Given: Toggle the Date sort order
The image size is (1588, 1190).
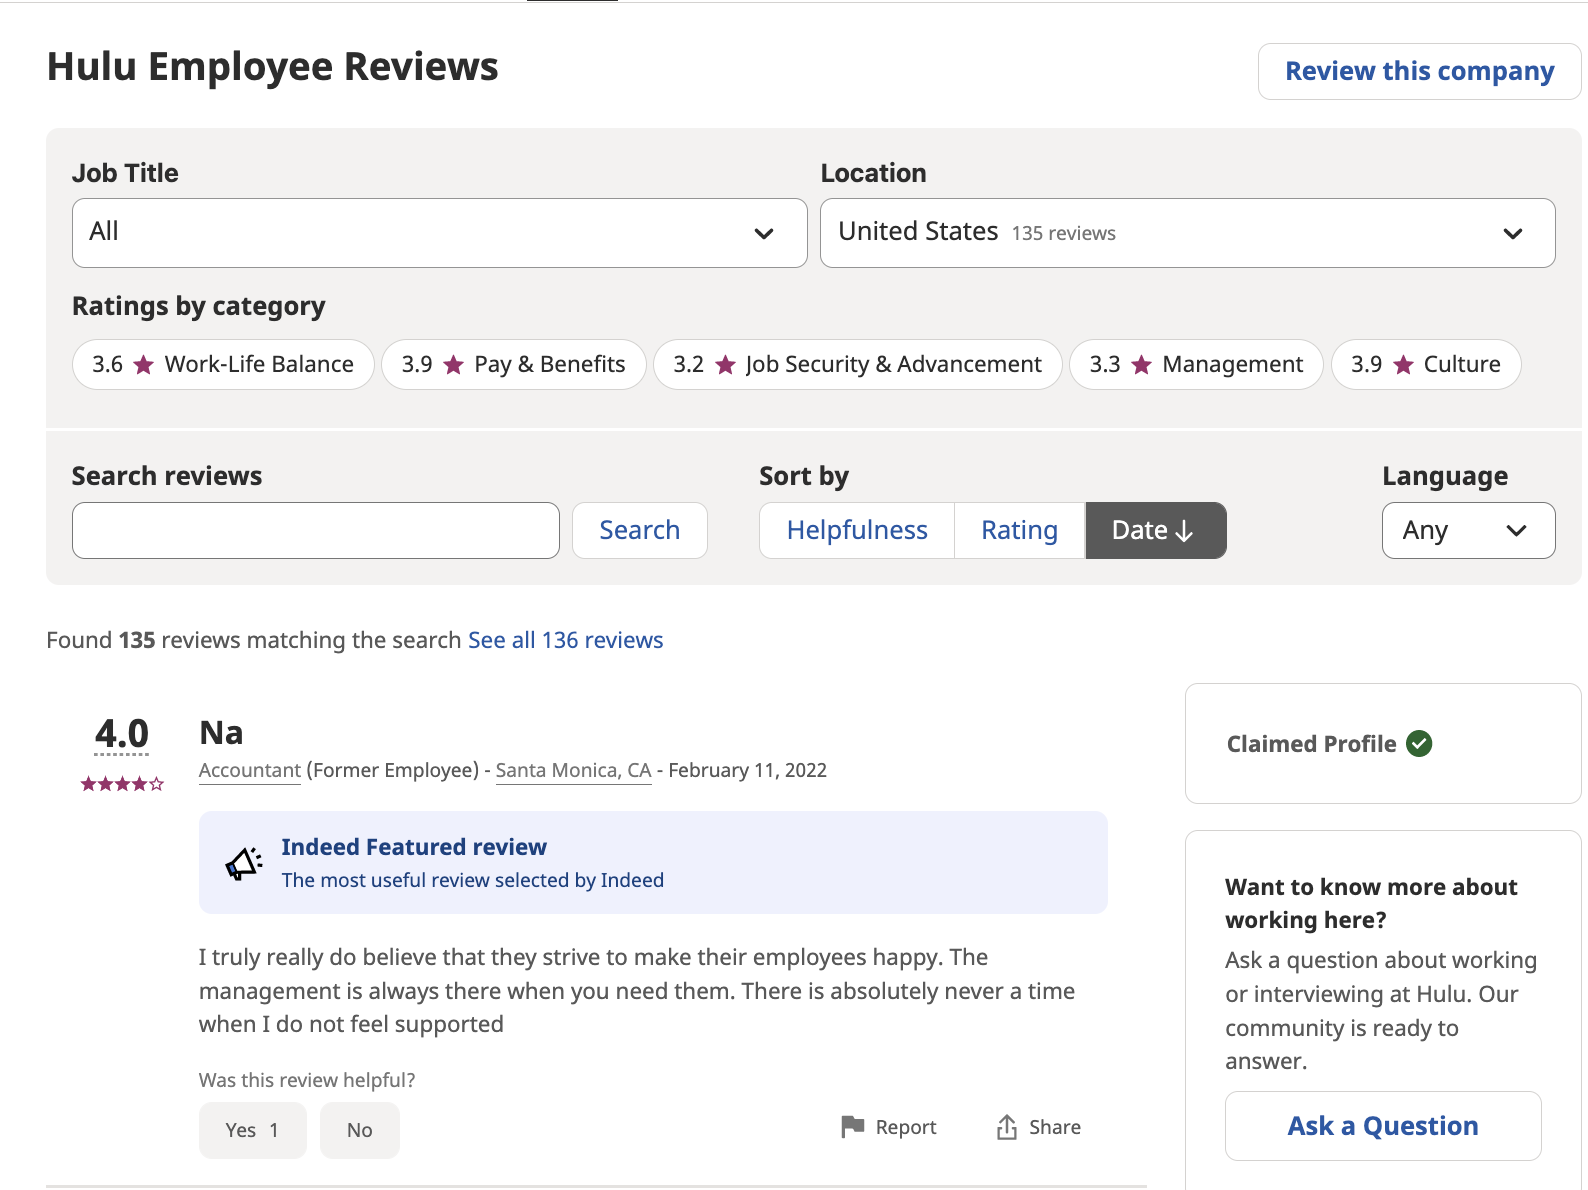Looking at the screenshot, I should [1155, 530].
